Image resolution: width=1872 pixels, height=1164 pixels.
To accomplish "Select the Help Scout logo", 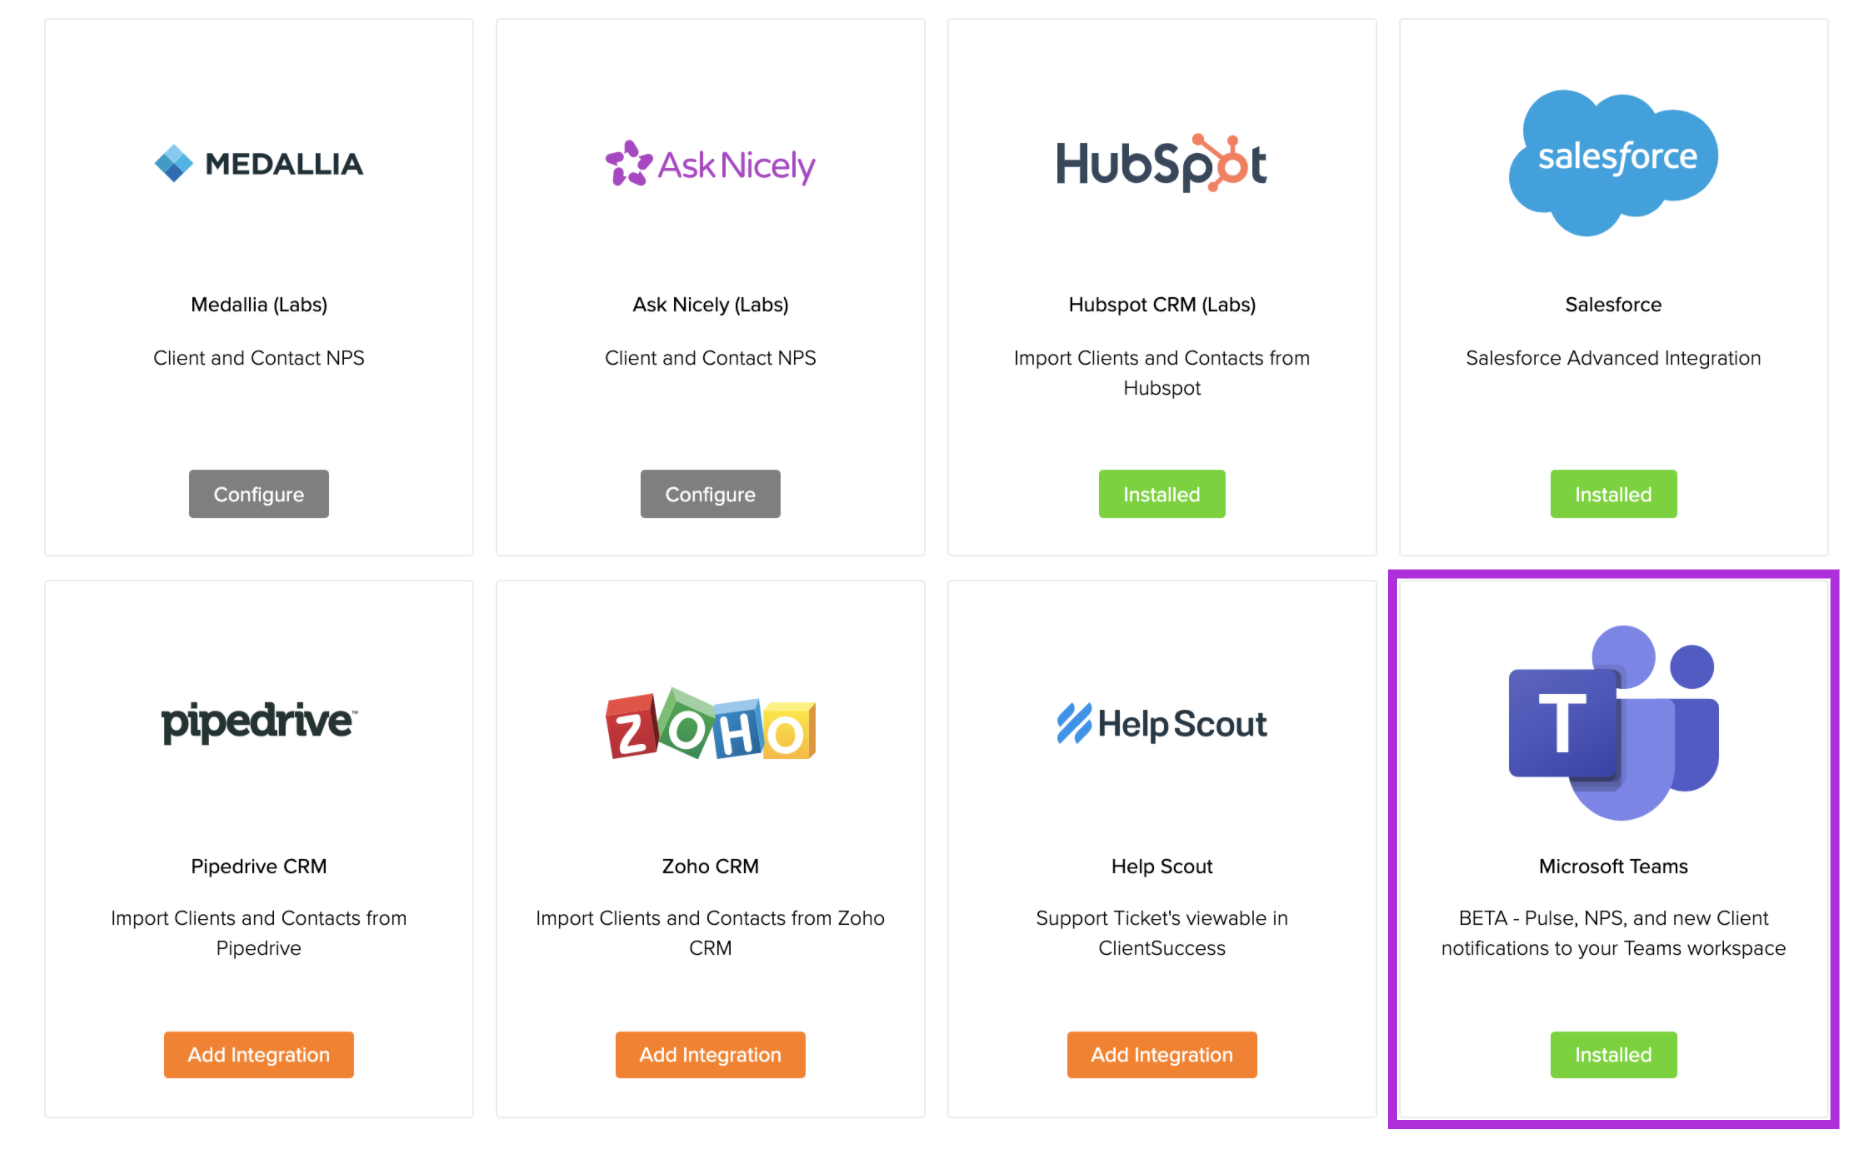I will [1161, 724].
